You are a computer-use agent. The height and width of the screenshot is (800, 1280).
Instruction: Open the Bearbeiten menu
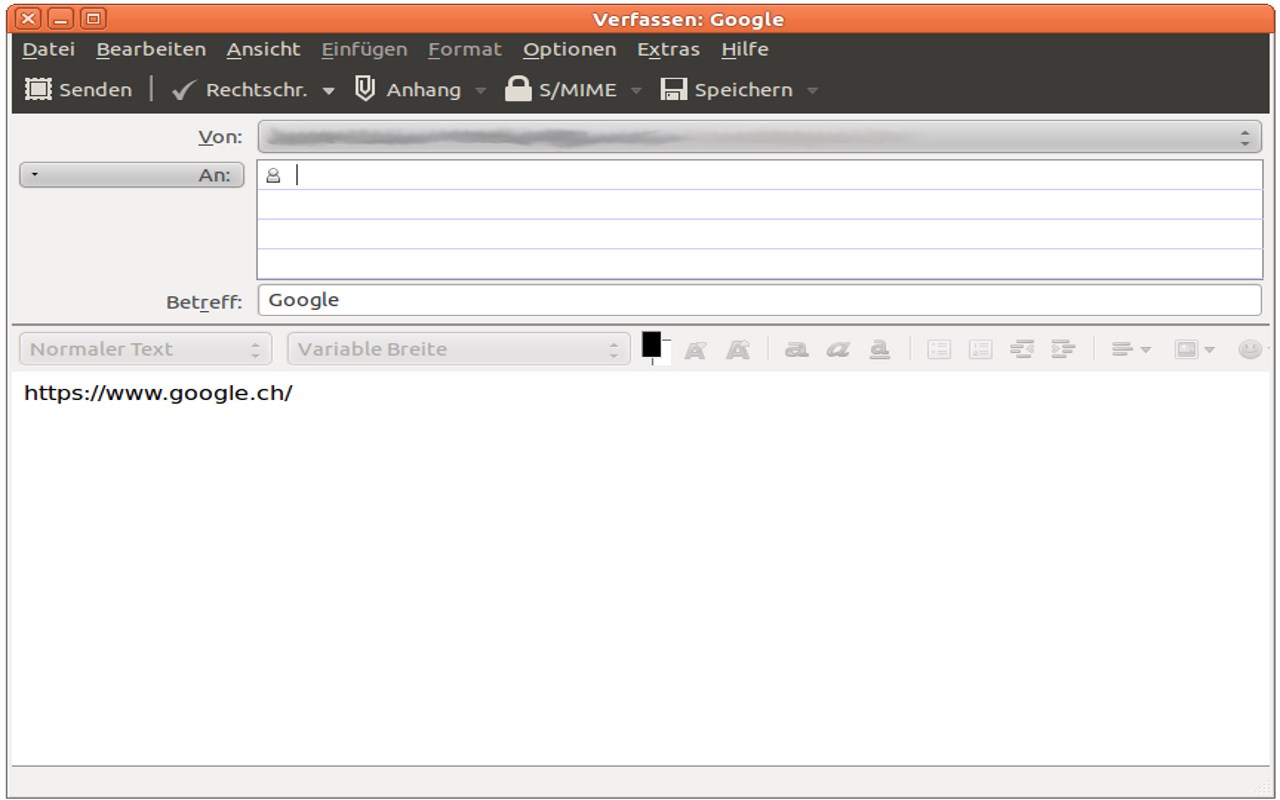[151, 49]
